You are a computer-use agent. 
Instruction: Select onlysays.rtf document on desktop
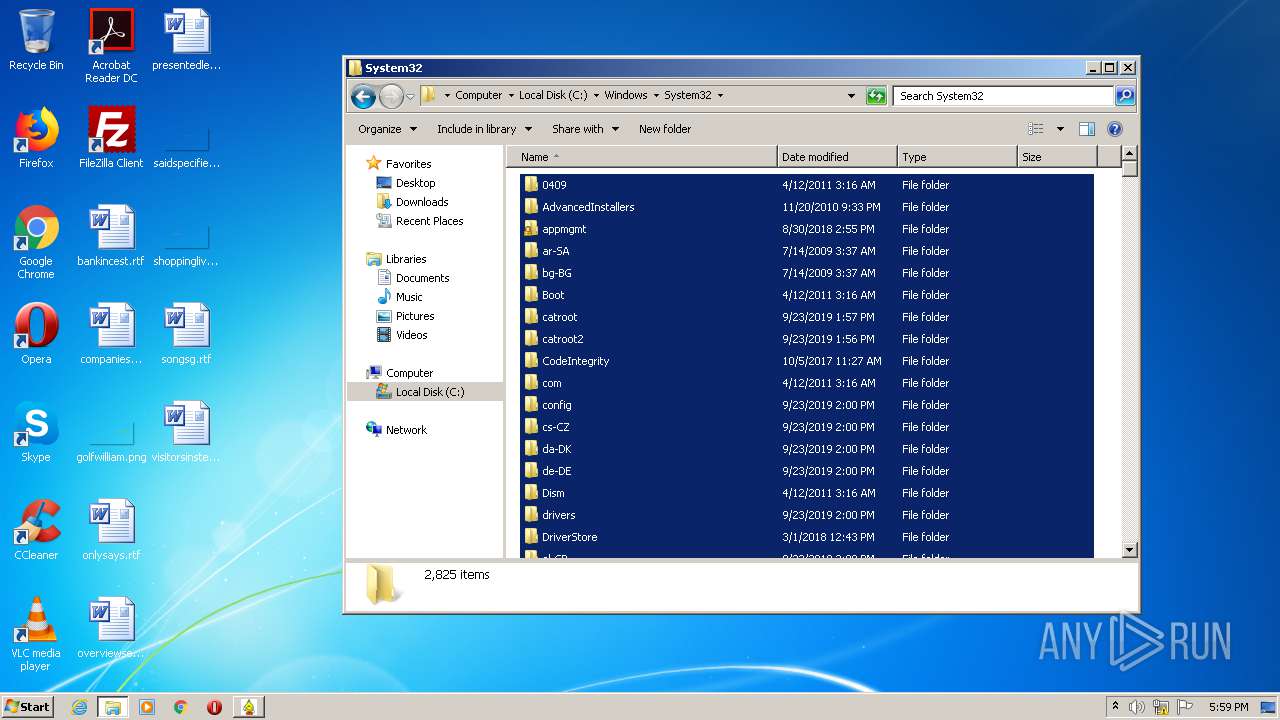click(111, 530)
